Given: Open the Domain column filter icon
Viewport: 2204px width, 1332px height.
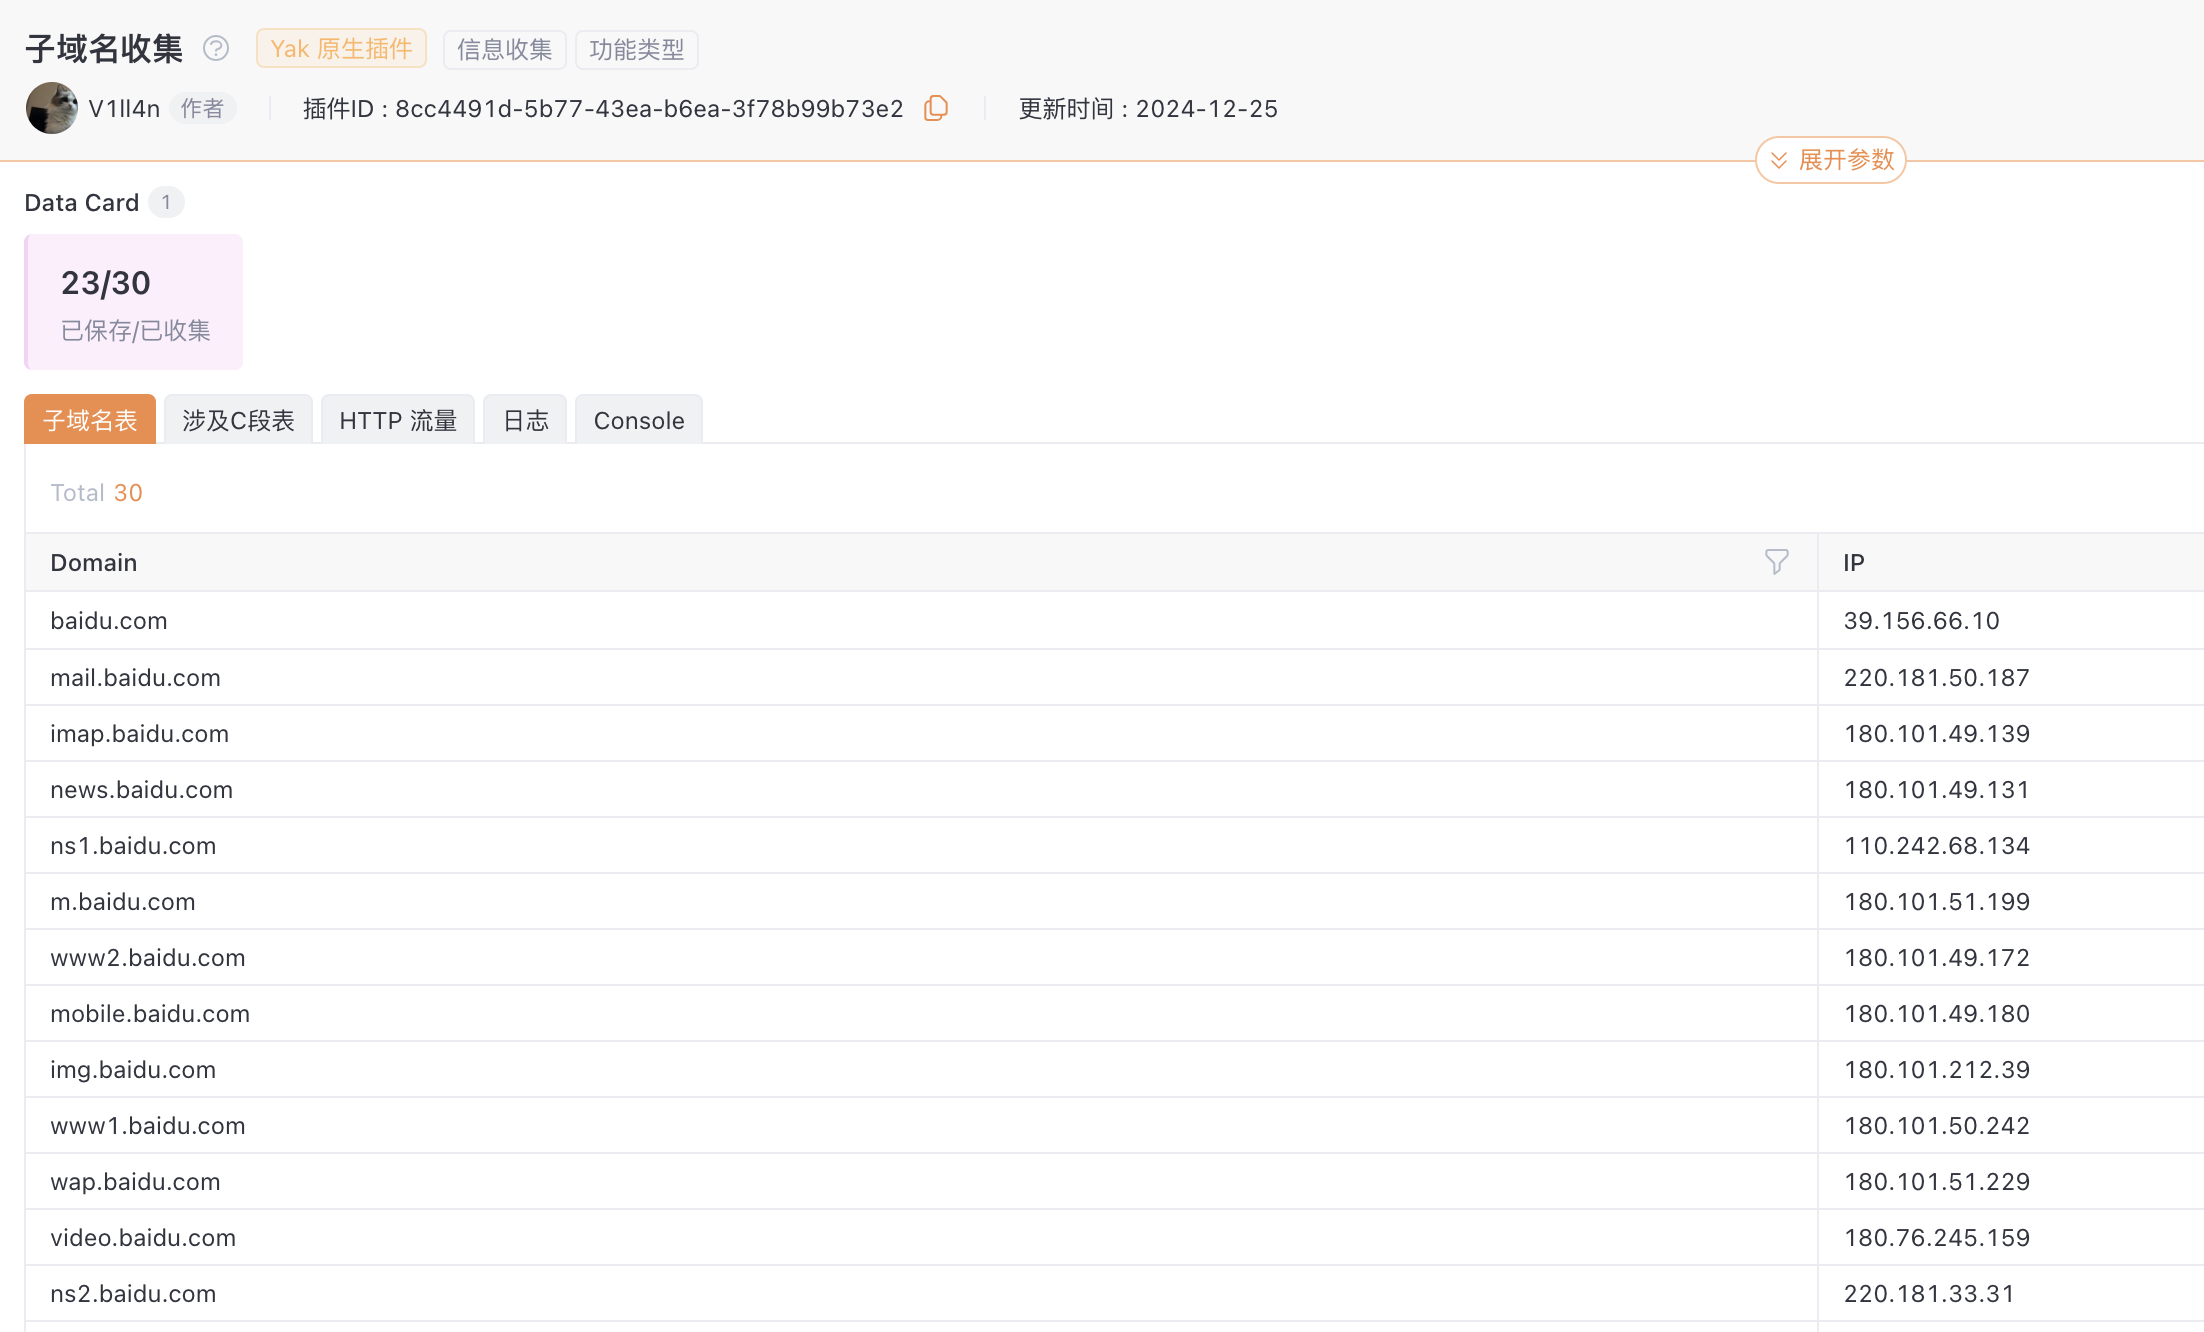Looking at the screenshot, I should tap(1776, 562).
